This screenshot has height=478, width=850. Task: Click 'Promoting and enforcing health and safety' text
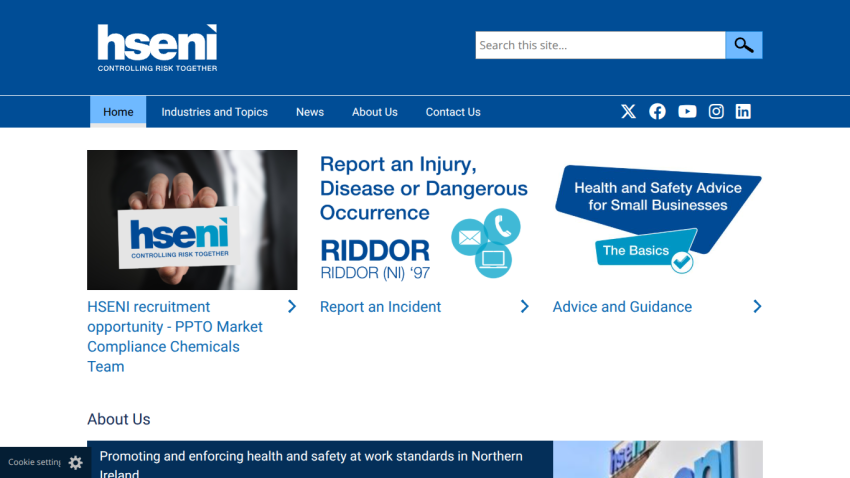pos(311,463)
